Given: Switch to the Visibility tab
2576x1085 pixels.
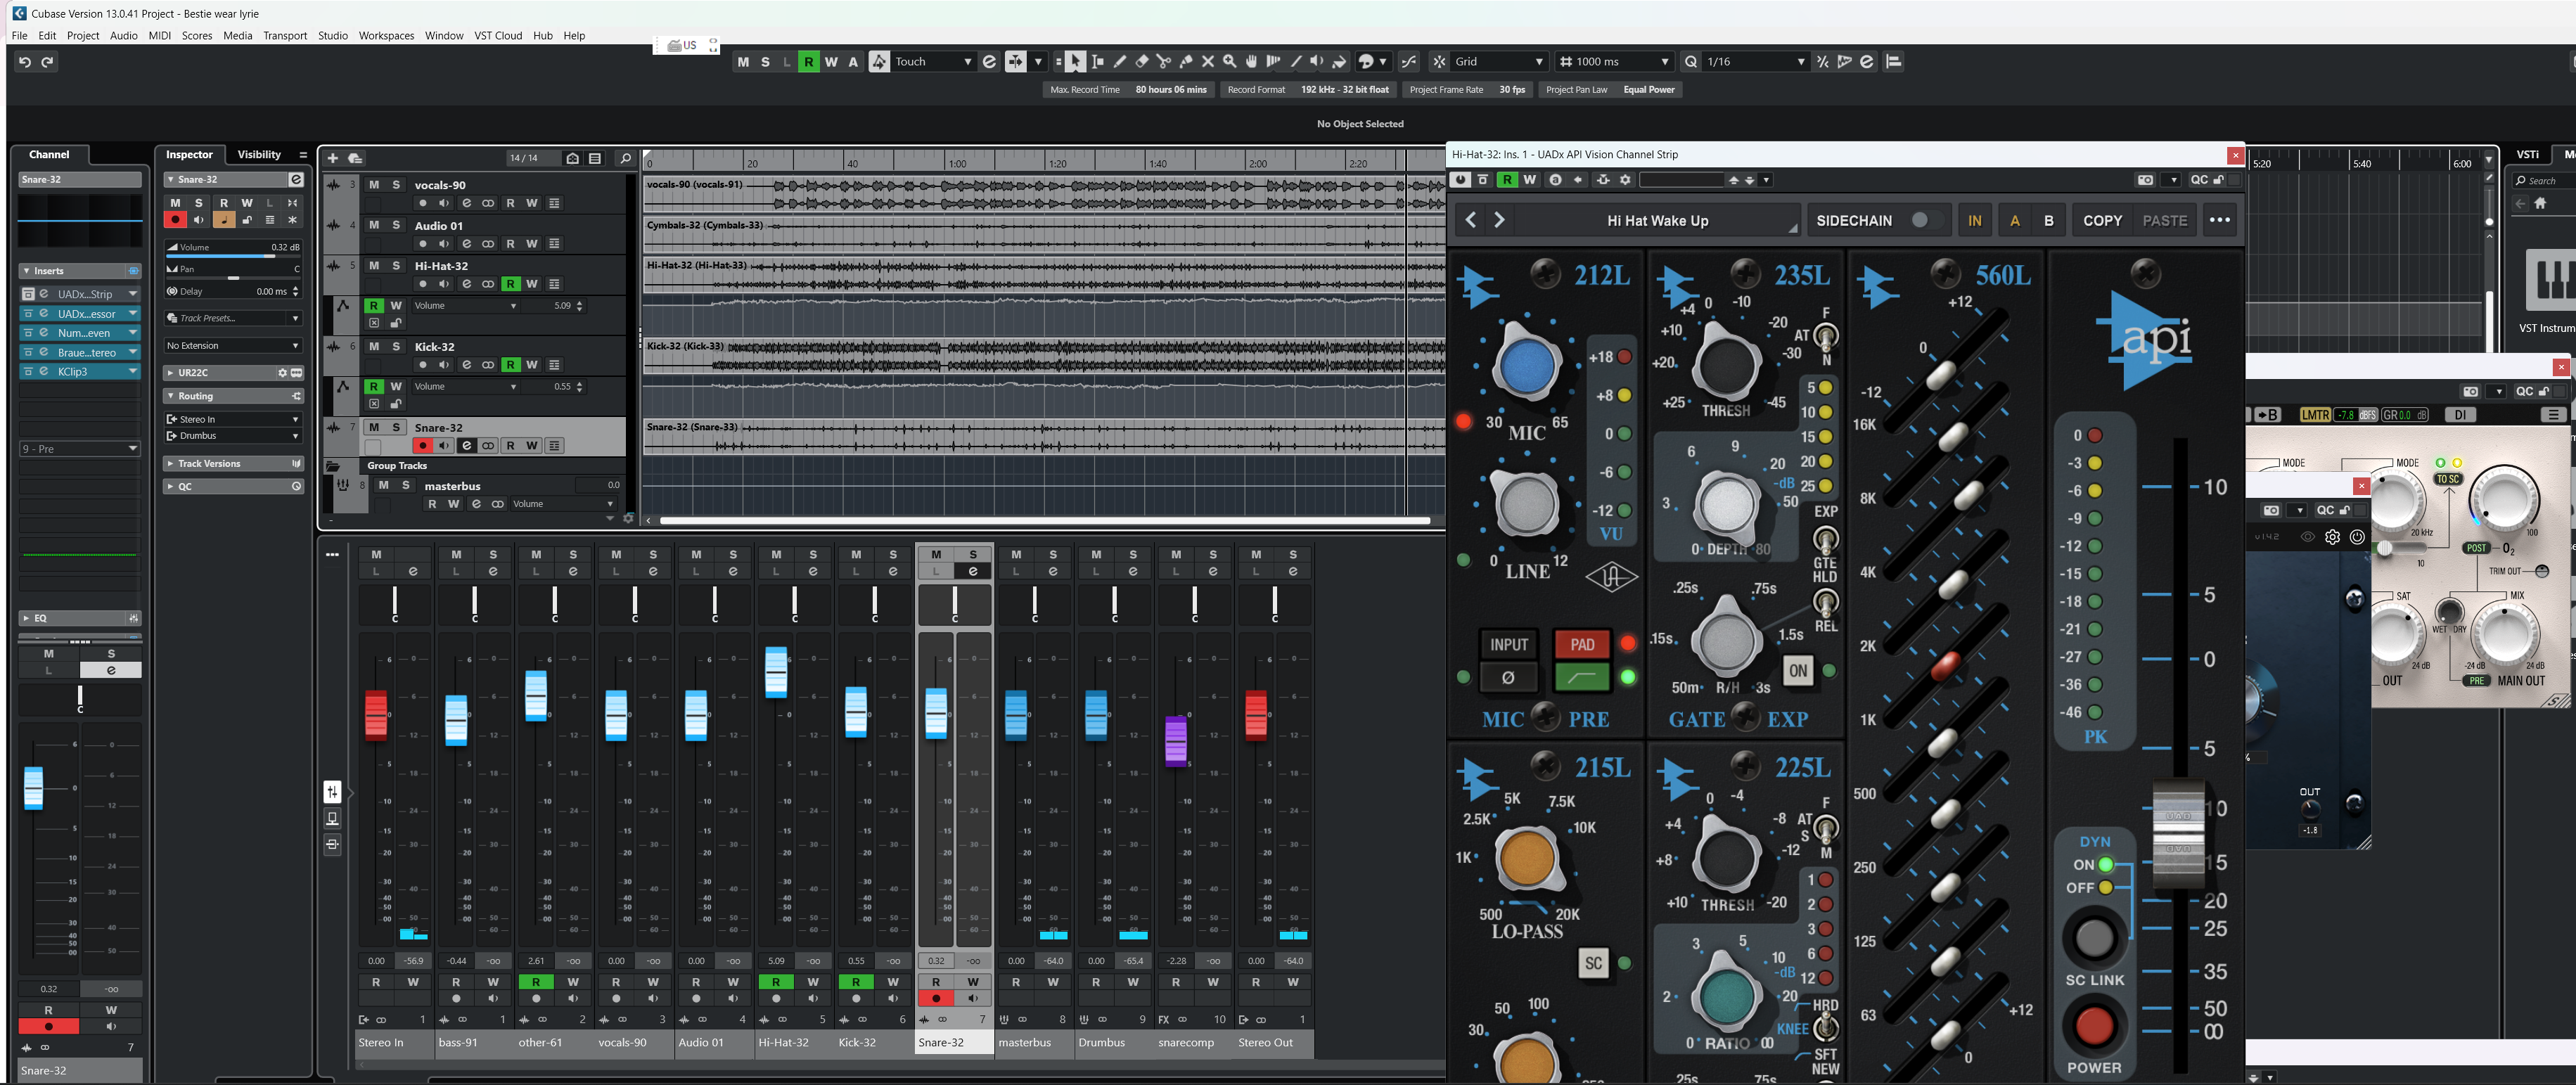Looking at the screenshot, I should click(259, 155).
